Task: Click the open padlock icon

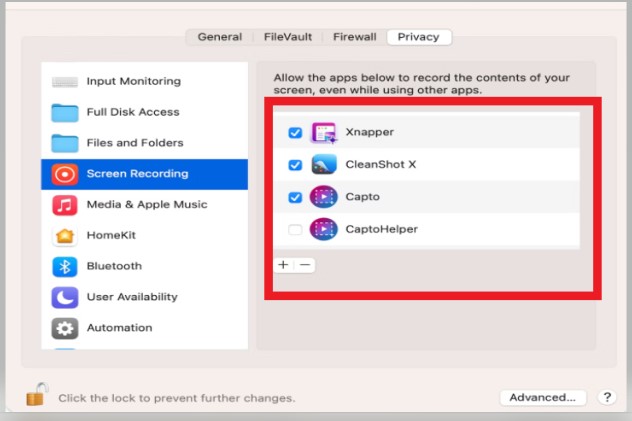Action: click(37, 394)
